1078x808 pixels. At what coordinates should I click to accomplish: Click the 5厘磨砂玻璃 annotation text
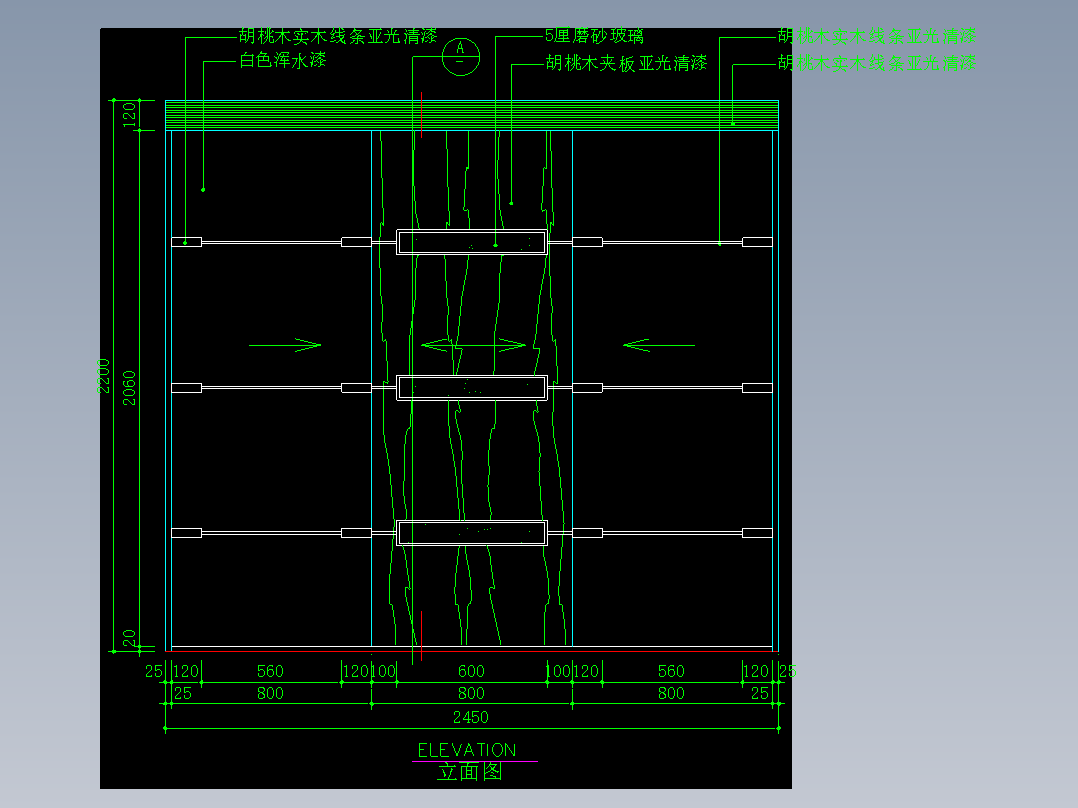point(594,36)
